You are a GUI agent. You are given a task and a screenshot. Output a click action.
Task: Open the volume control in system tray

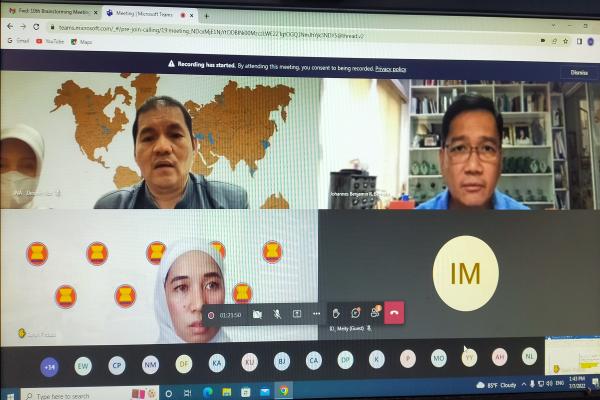[x=549, y=383]
